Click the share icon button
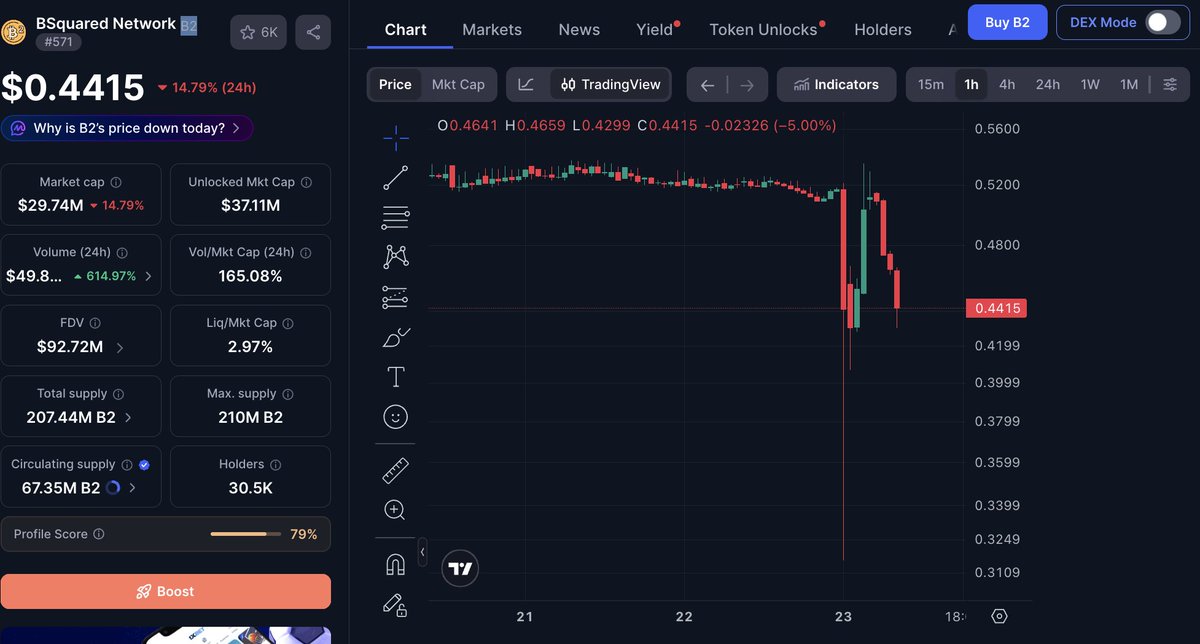Image resolution: width=1200 pixels, height=644 pixels. (313, 32)
